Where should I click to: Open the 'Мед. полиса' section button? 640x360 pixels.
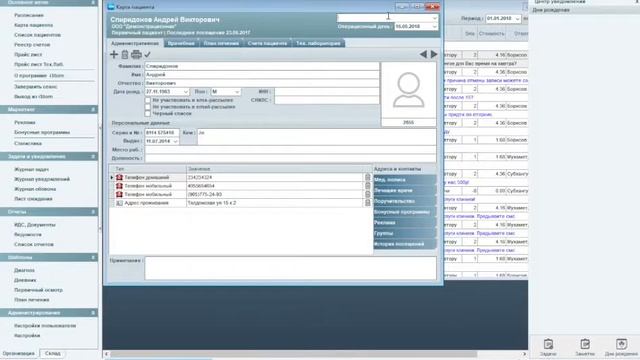pyautogui.click(x=405, y=180)
